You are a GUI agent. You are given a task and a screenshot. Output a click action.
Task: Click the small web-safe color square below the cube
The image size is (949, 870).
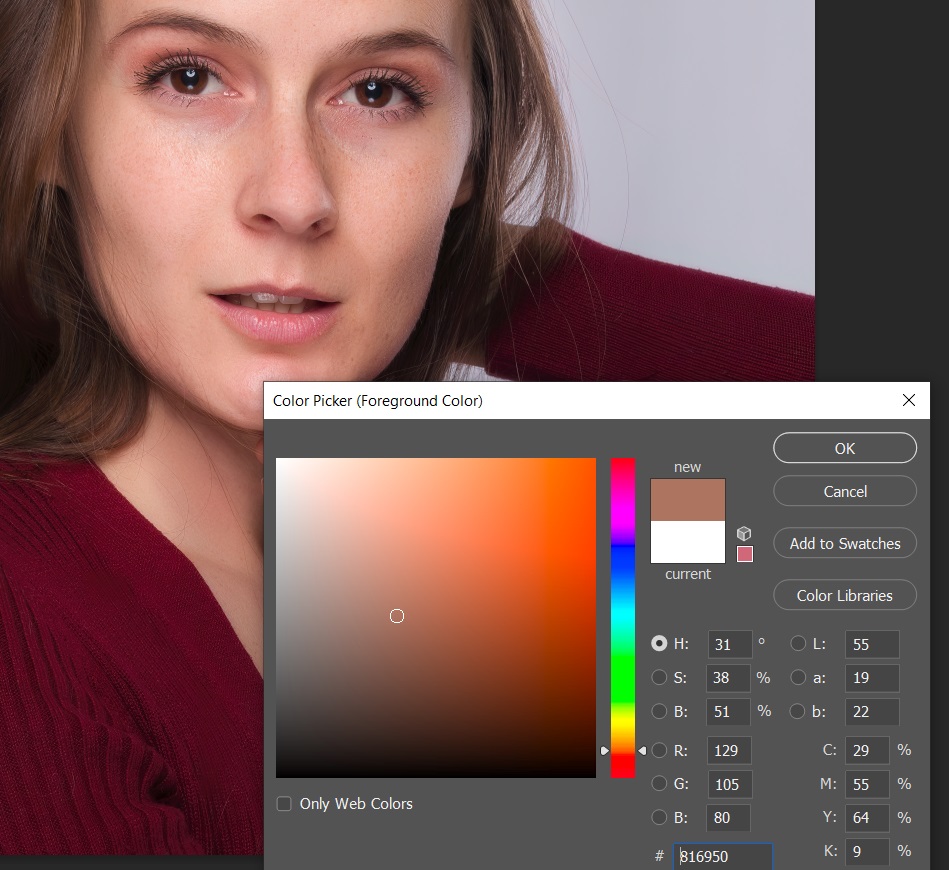click(x=744, y=554)
